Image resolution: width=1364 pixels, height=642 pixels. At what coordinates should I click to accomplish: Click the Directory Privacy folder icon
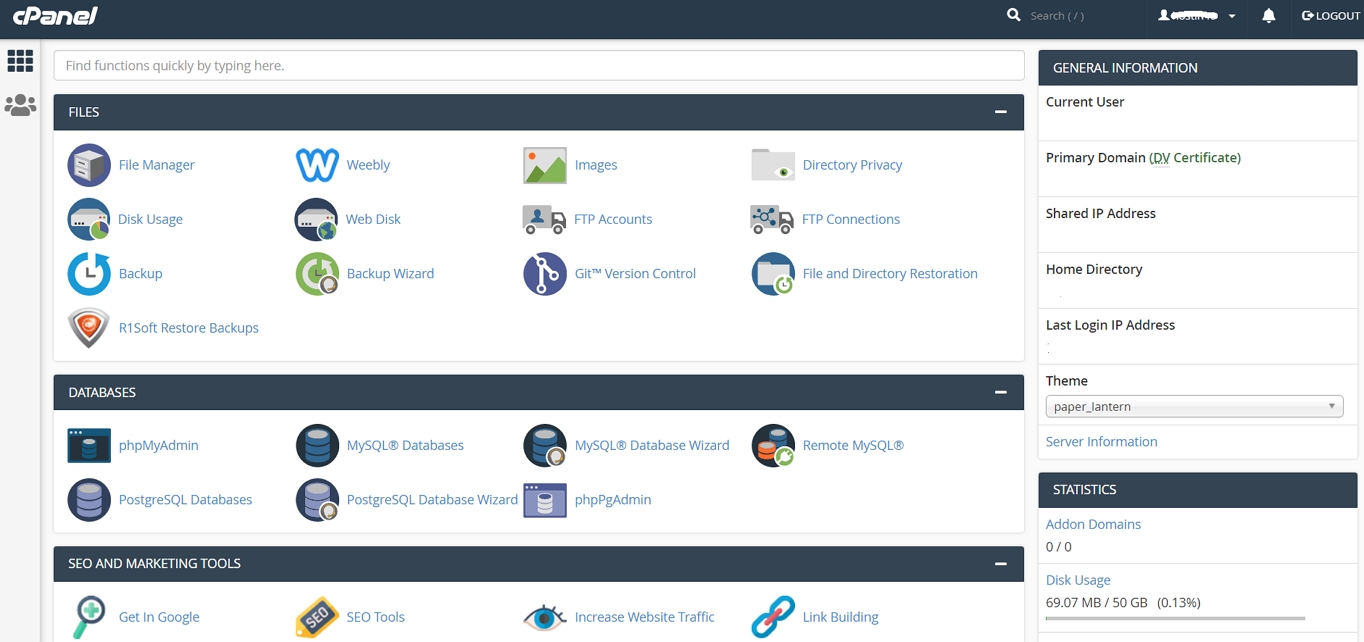tap(773, 165)
